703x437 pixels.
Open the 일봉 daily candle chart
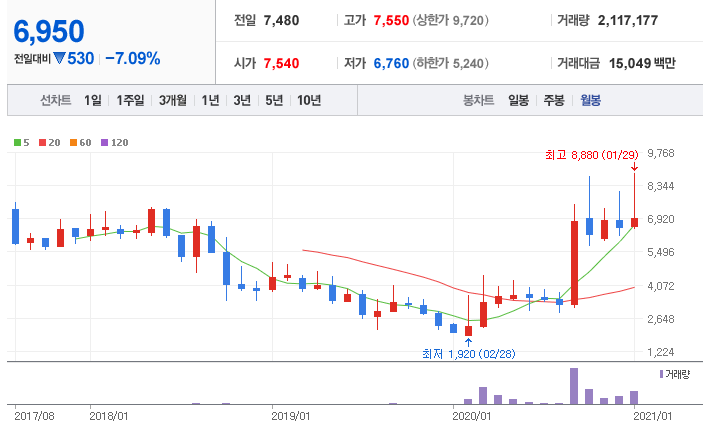(x=518, y=100)
